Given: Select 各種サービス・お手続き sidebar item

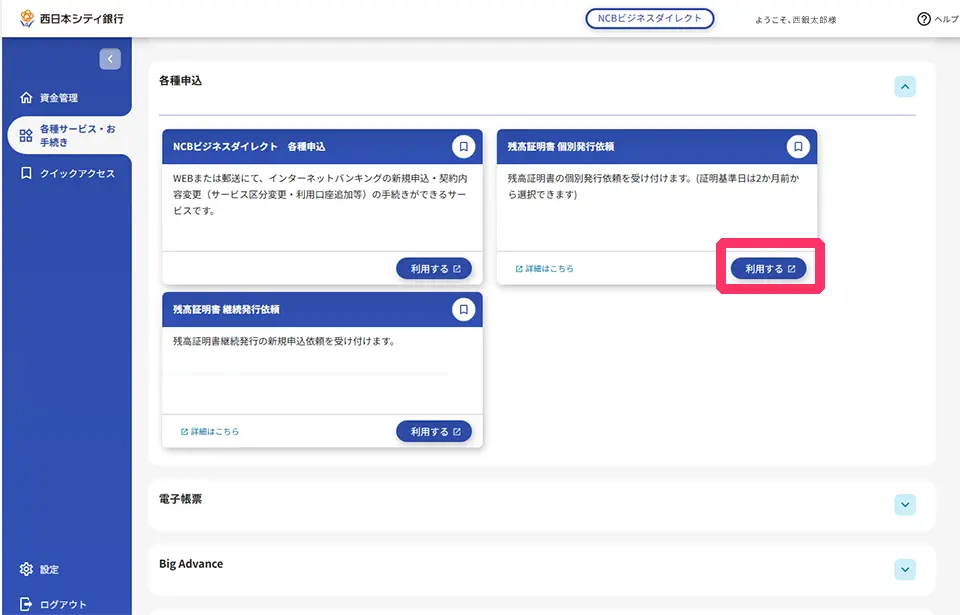Looking at the screenshot, I should 70,135.
